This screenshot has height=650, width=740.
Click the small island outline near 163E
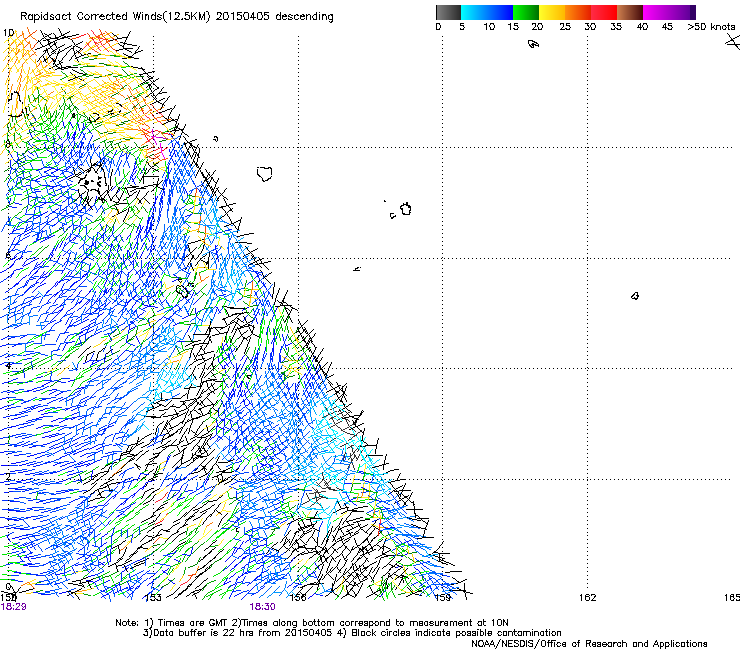635,296
